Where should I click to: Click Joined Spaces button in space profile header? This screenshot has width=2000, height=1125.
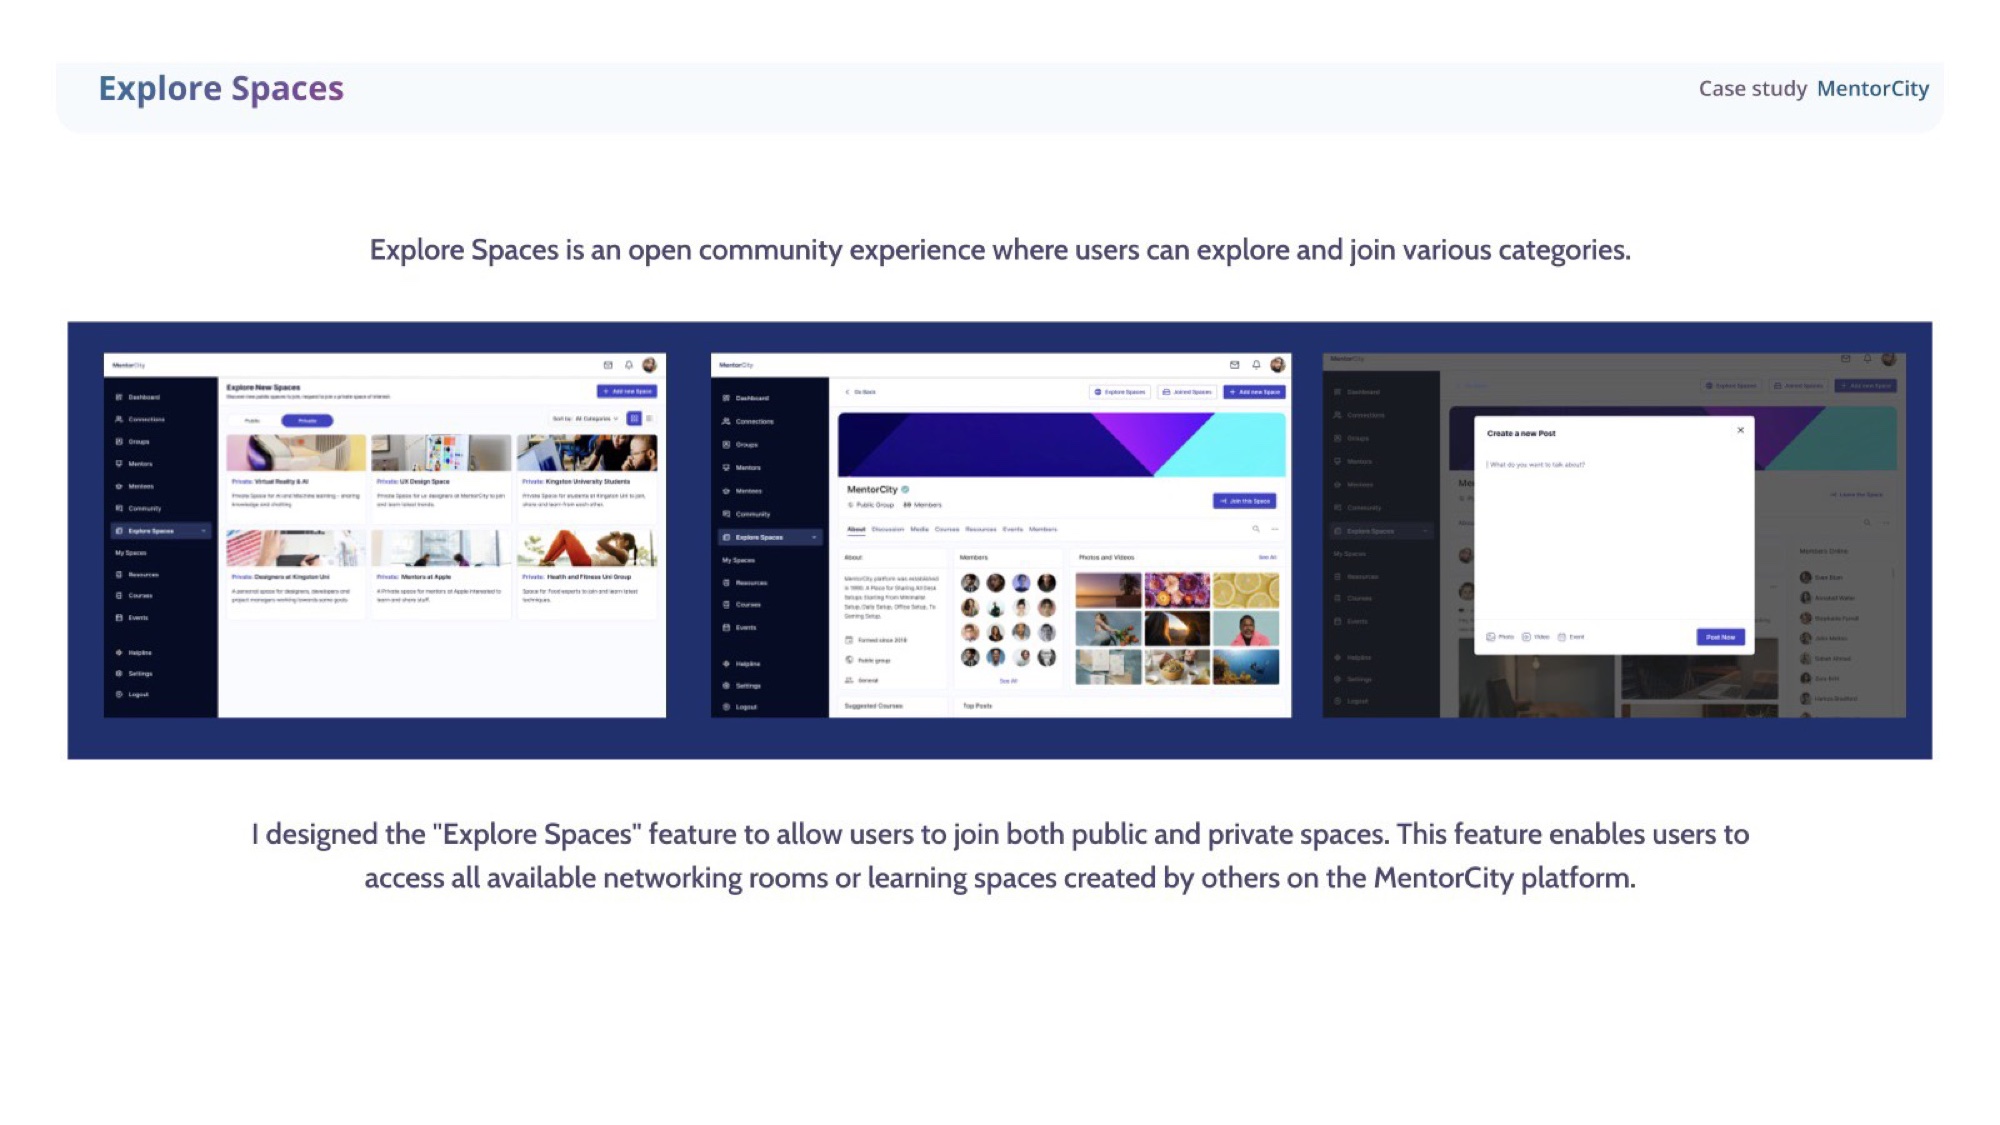pyautogui.click(x=1187, y=392)
